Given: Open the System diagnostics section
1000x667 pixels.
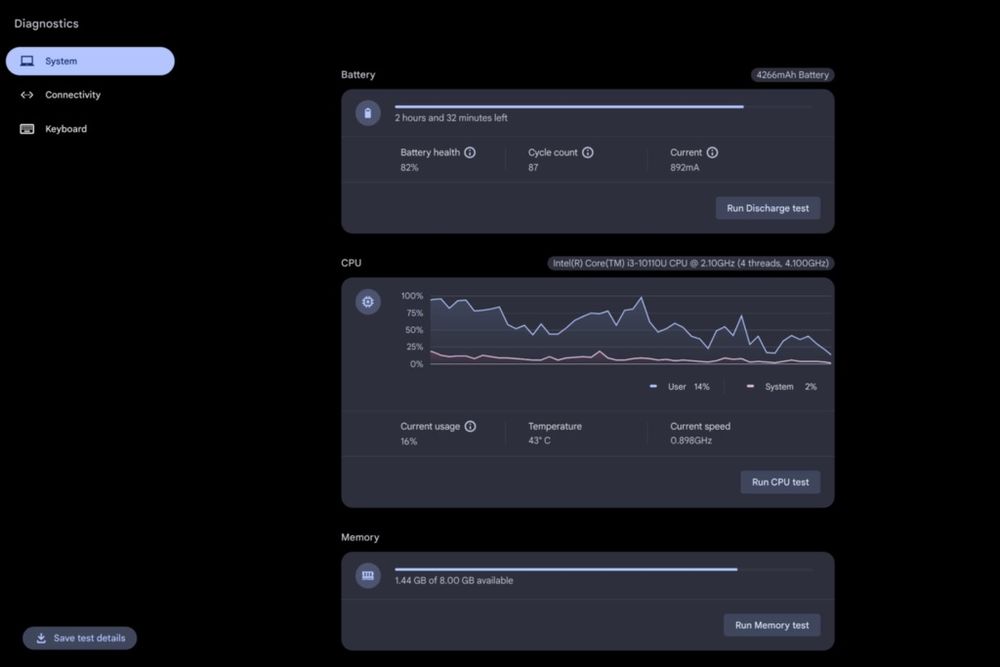Looking at the screenshot, I should [90, 61].
